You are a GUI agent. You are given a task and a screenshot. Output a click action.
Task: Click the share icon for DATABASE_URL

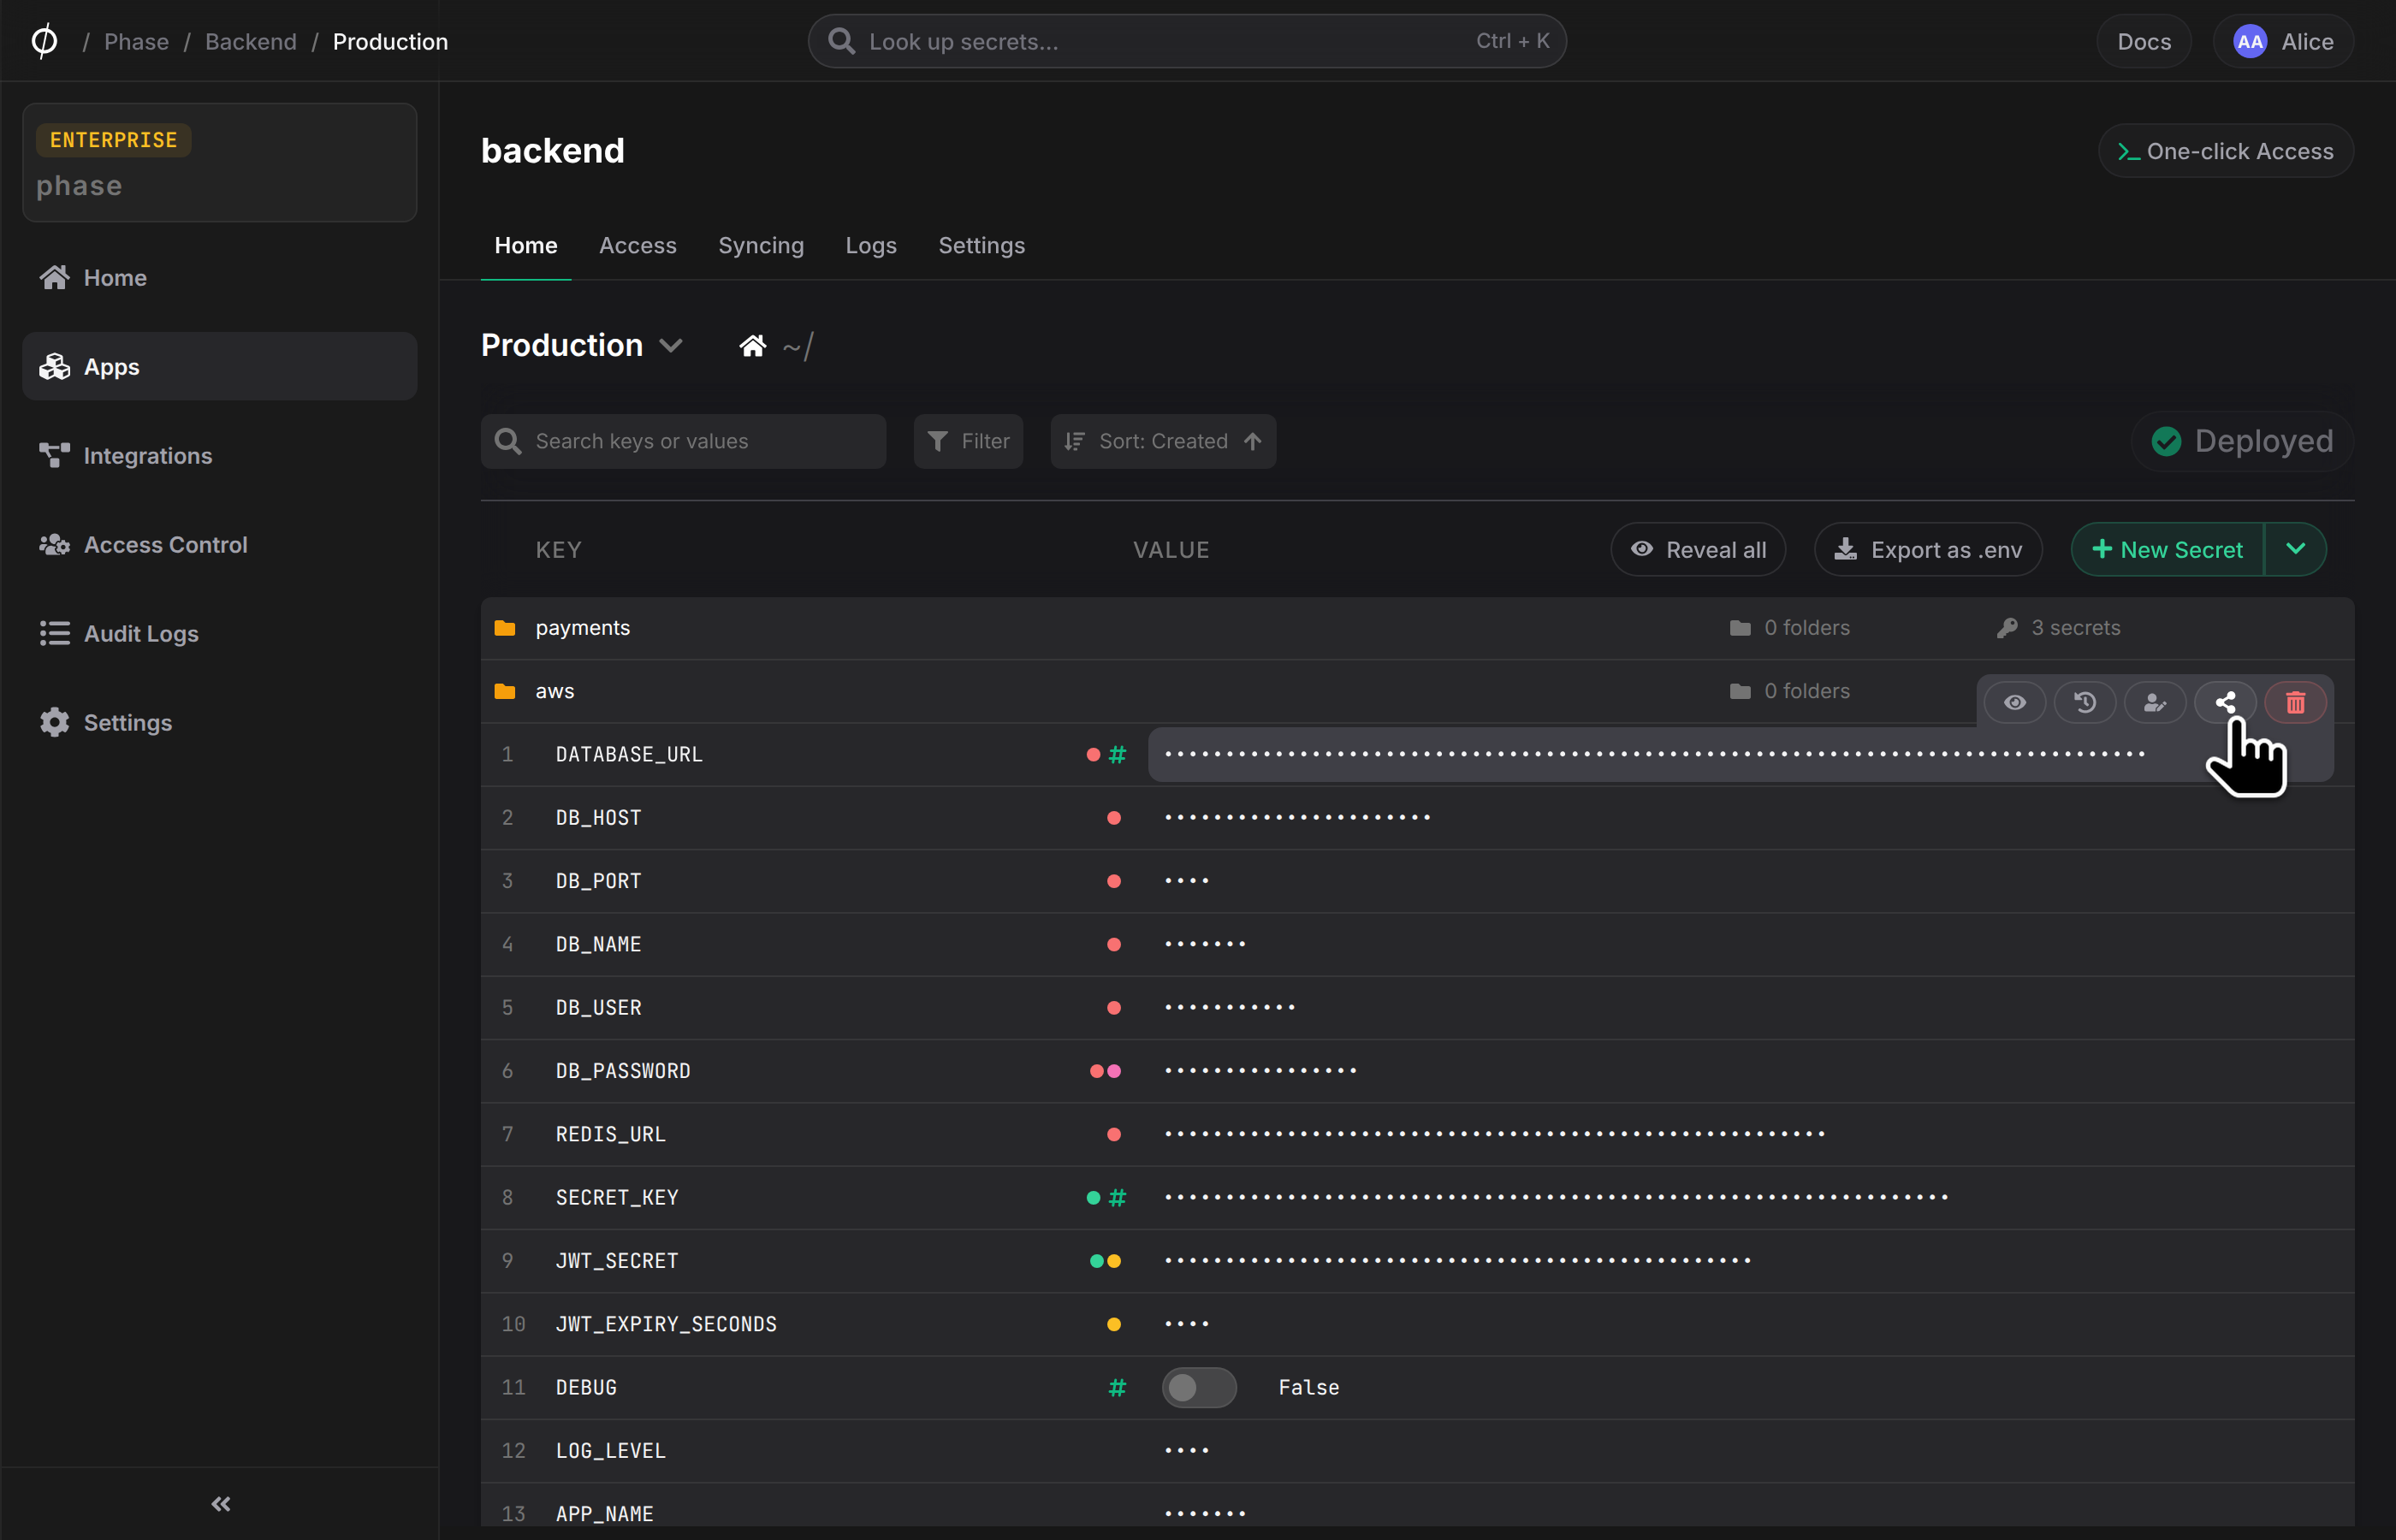pyautogui.click(x=2225, y=702)
